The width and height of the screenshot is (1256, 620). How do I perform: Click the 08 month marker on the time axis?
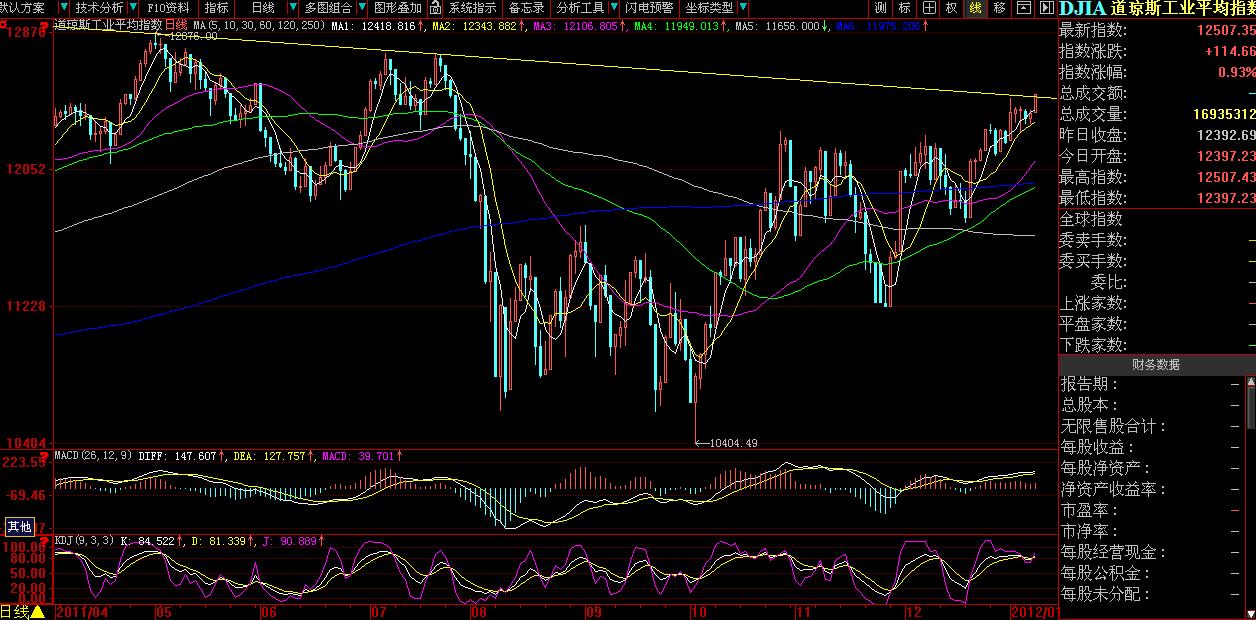[477, 612]
